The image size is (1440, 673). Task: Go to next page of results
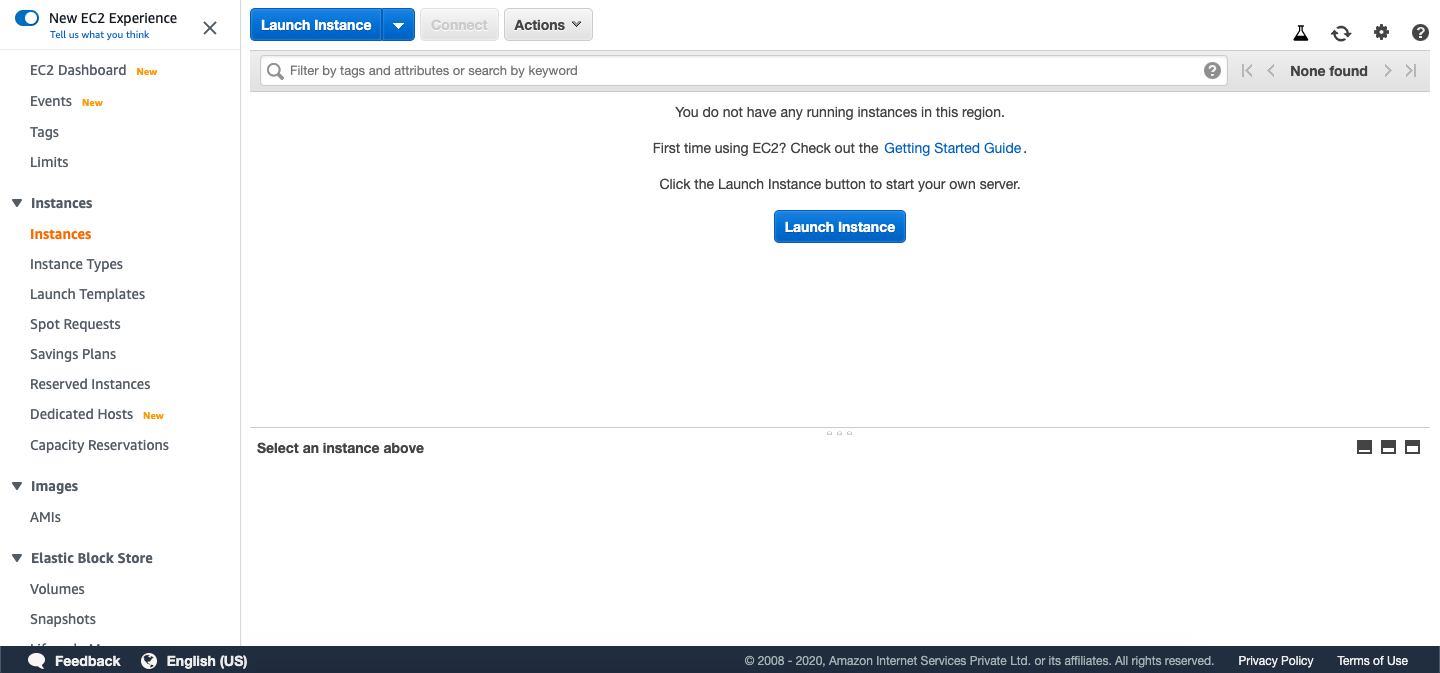coord(1388,71)
